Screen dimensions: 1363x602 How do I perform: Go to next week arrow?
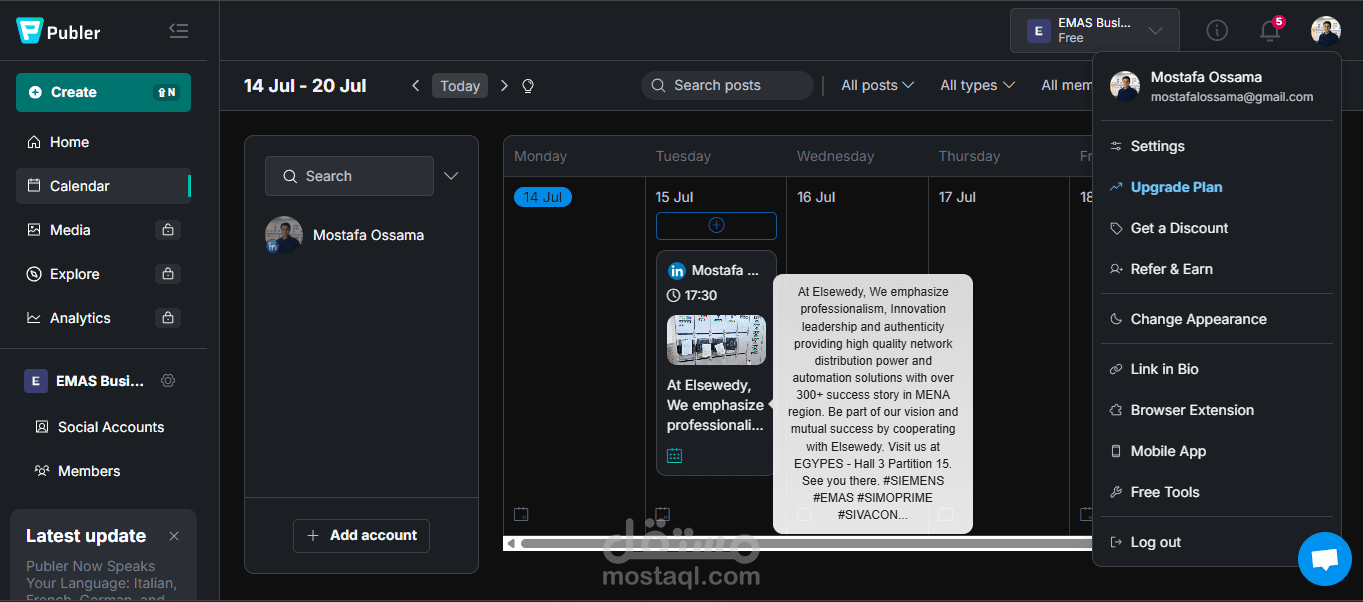click(x=504, y=86)
